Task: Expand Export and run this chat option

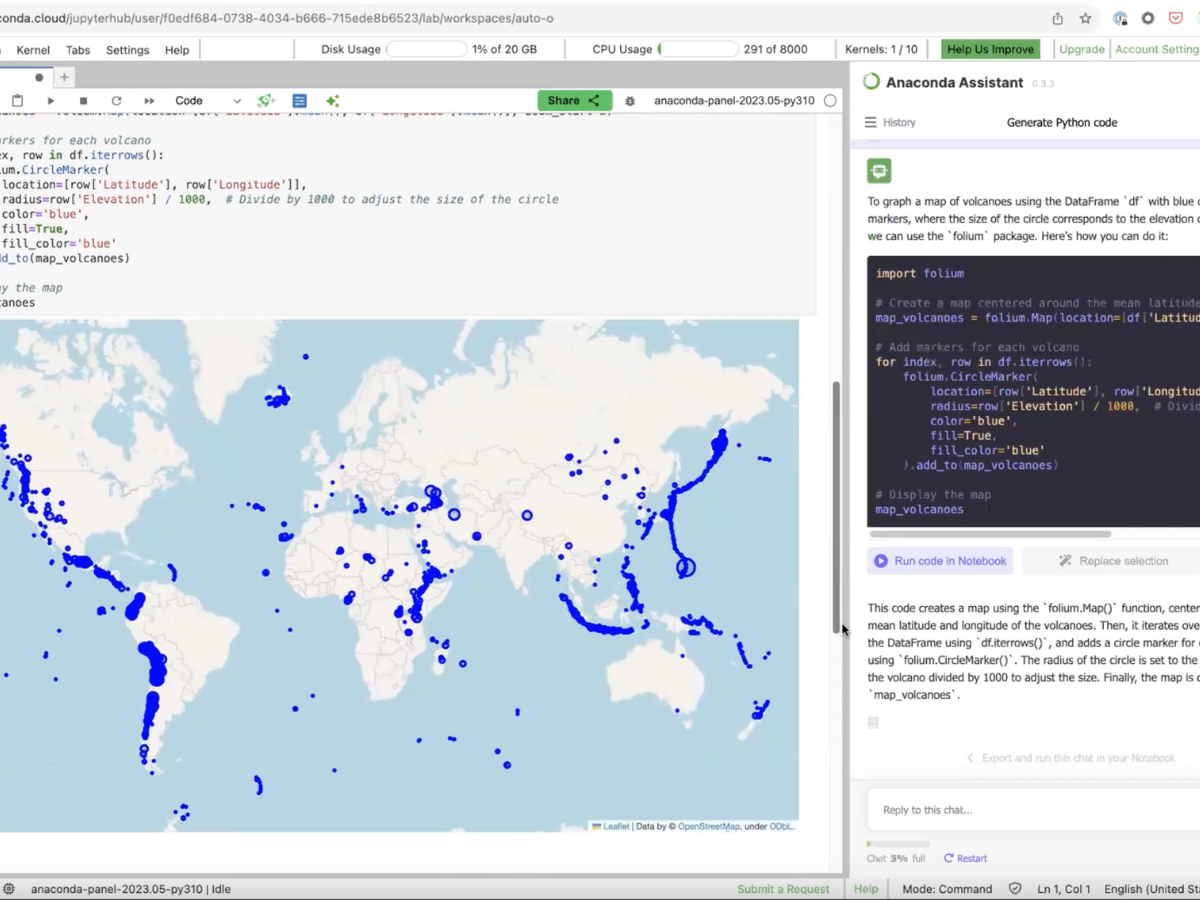Action: 1070,758
